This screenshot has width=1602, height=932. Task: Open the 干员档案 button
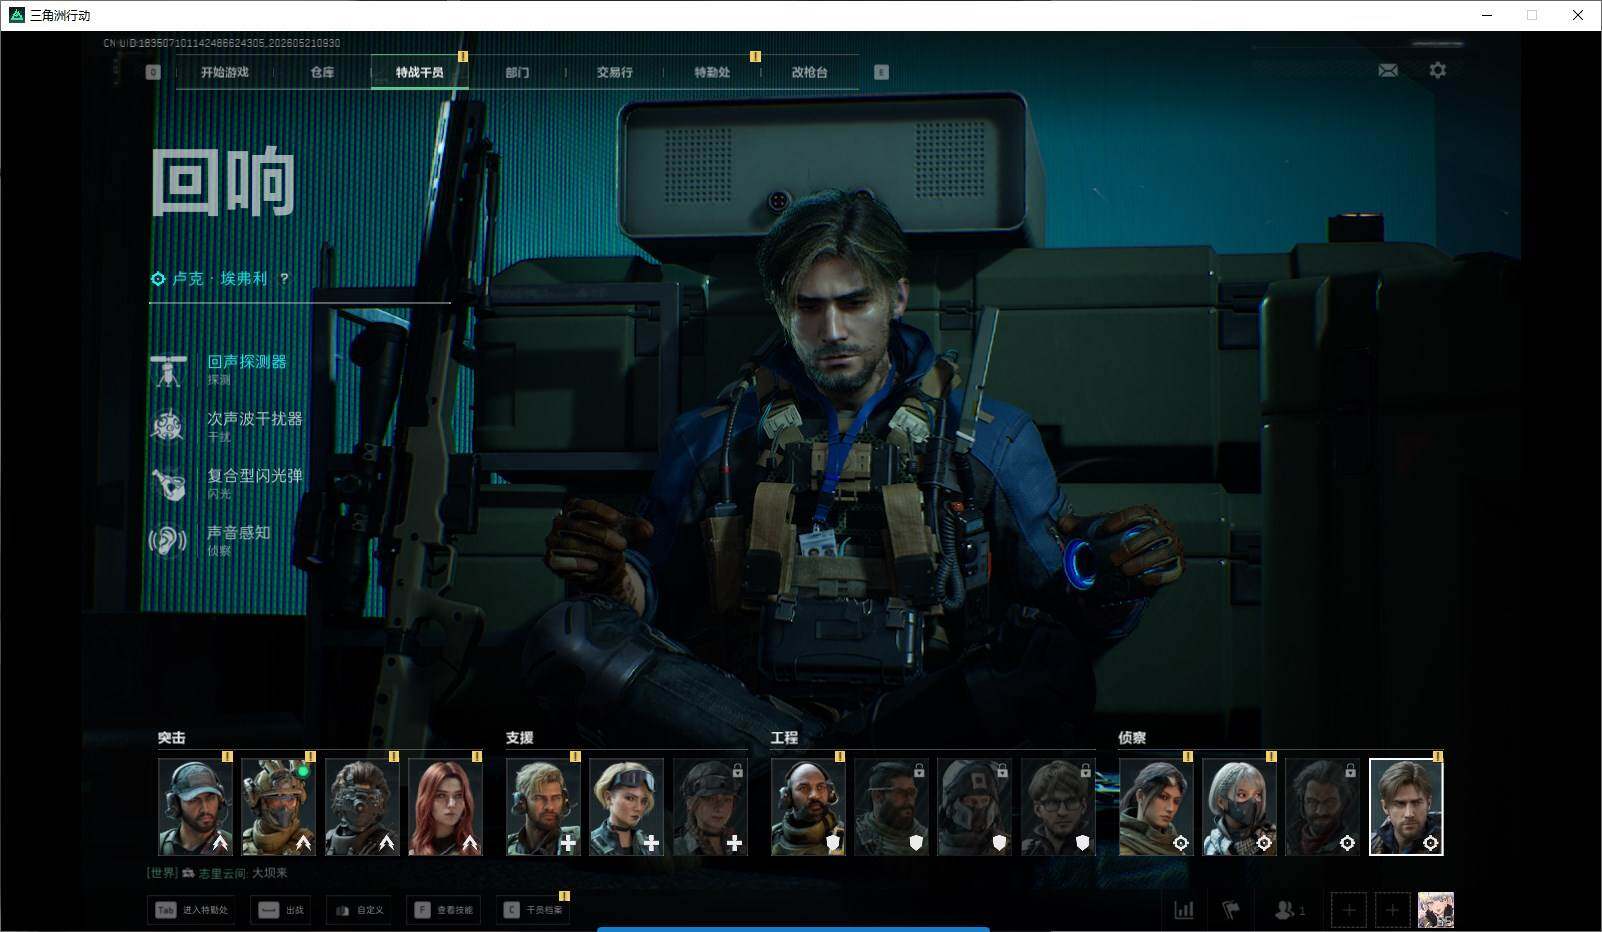click(534, 910)
